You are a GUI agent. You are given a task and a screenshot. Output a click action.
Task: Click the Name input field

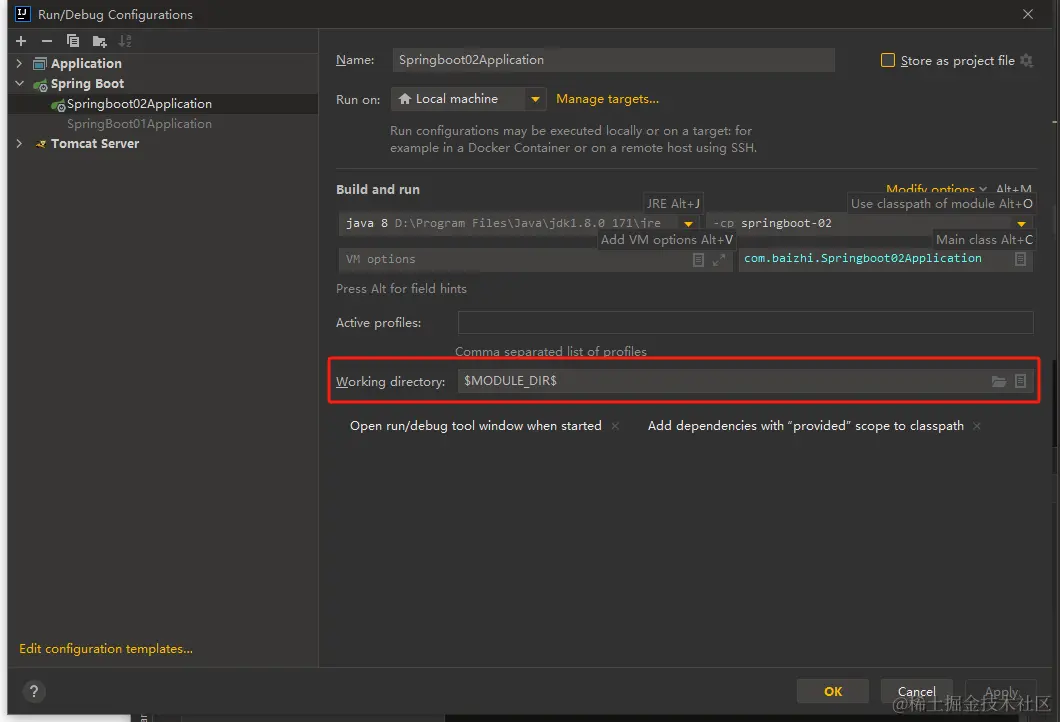[613, 60]
